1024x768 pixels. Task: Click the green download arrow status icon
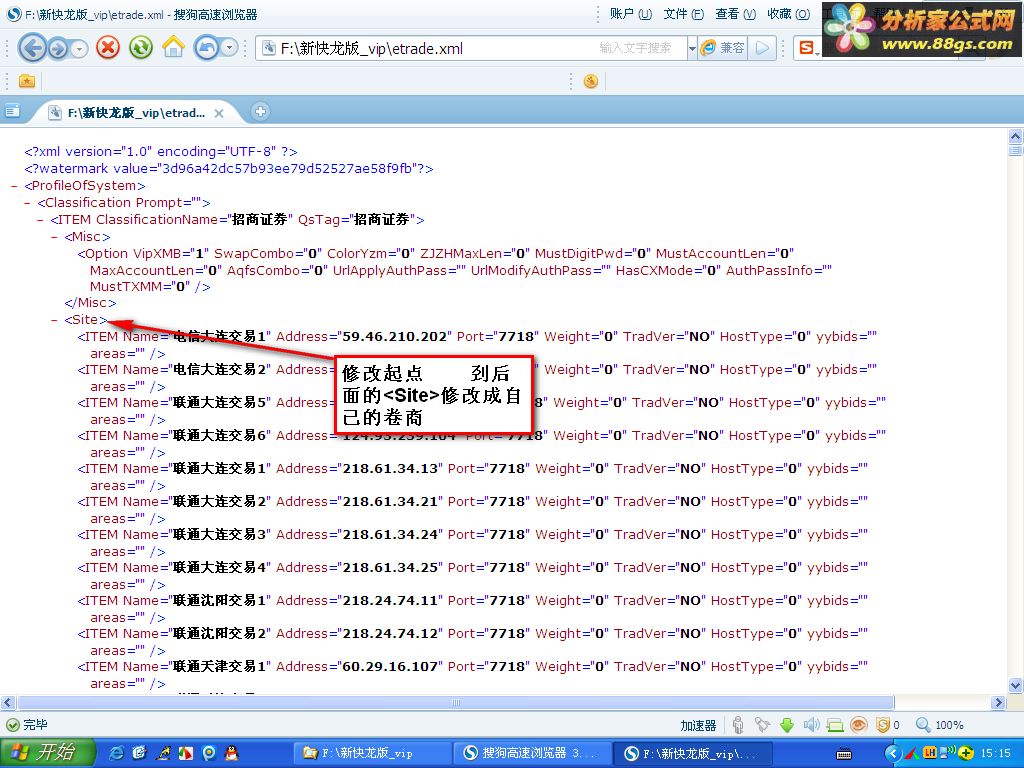coord(787,725)
